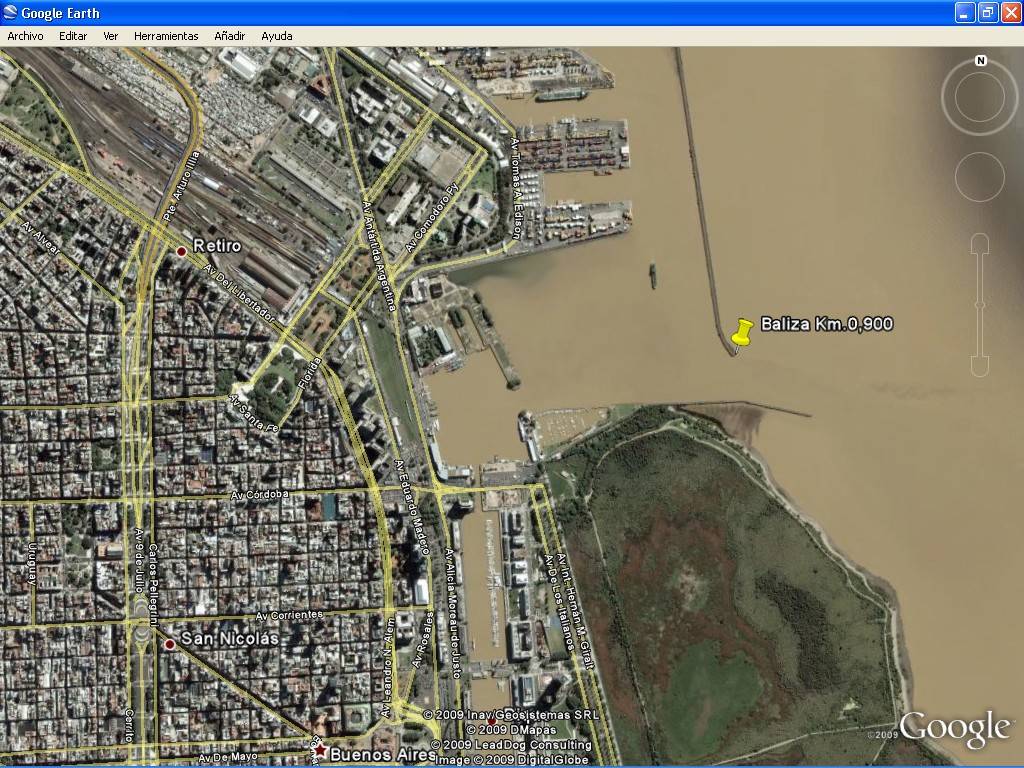Viewport: 1024px width, 768px height.
Task: Click the zoom-out end of the zoom slider
Action: point(980,366)
